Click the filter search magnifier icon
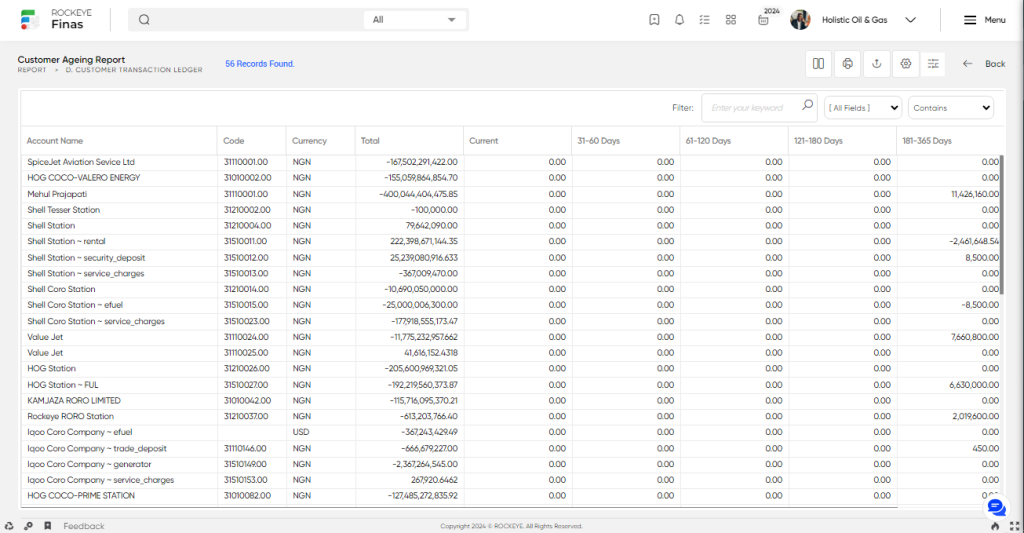Viewport: 1024px width, 533px height. [x=808, y=105]
